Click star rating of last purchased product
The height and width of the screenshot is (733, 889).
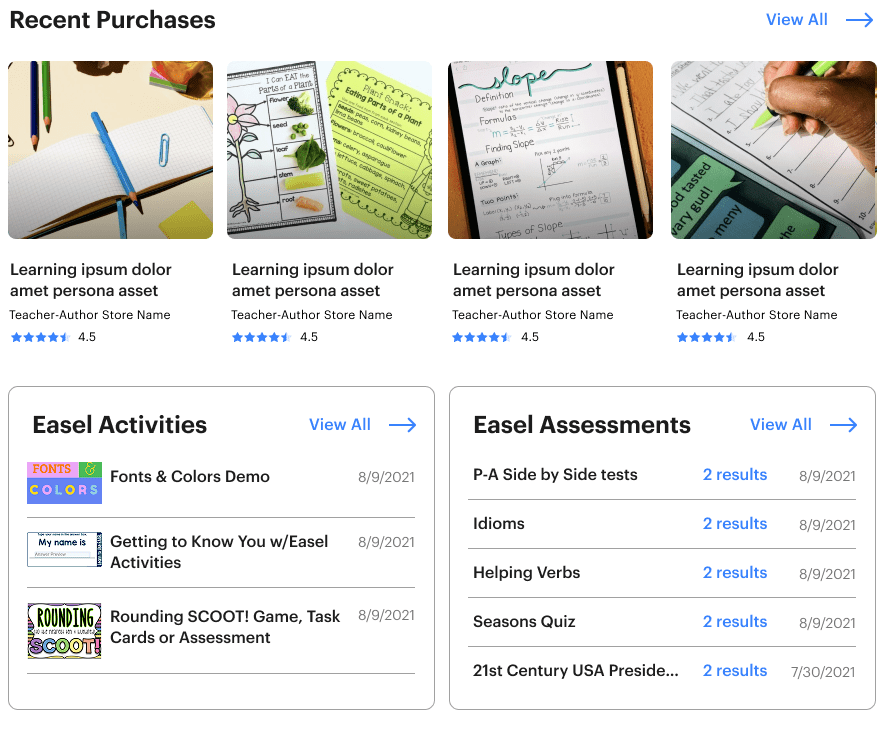click(x=706, y=337)
